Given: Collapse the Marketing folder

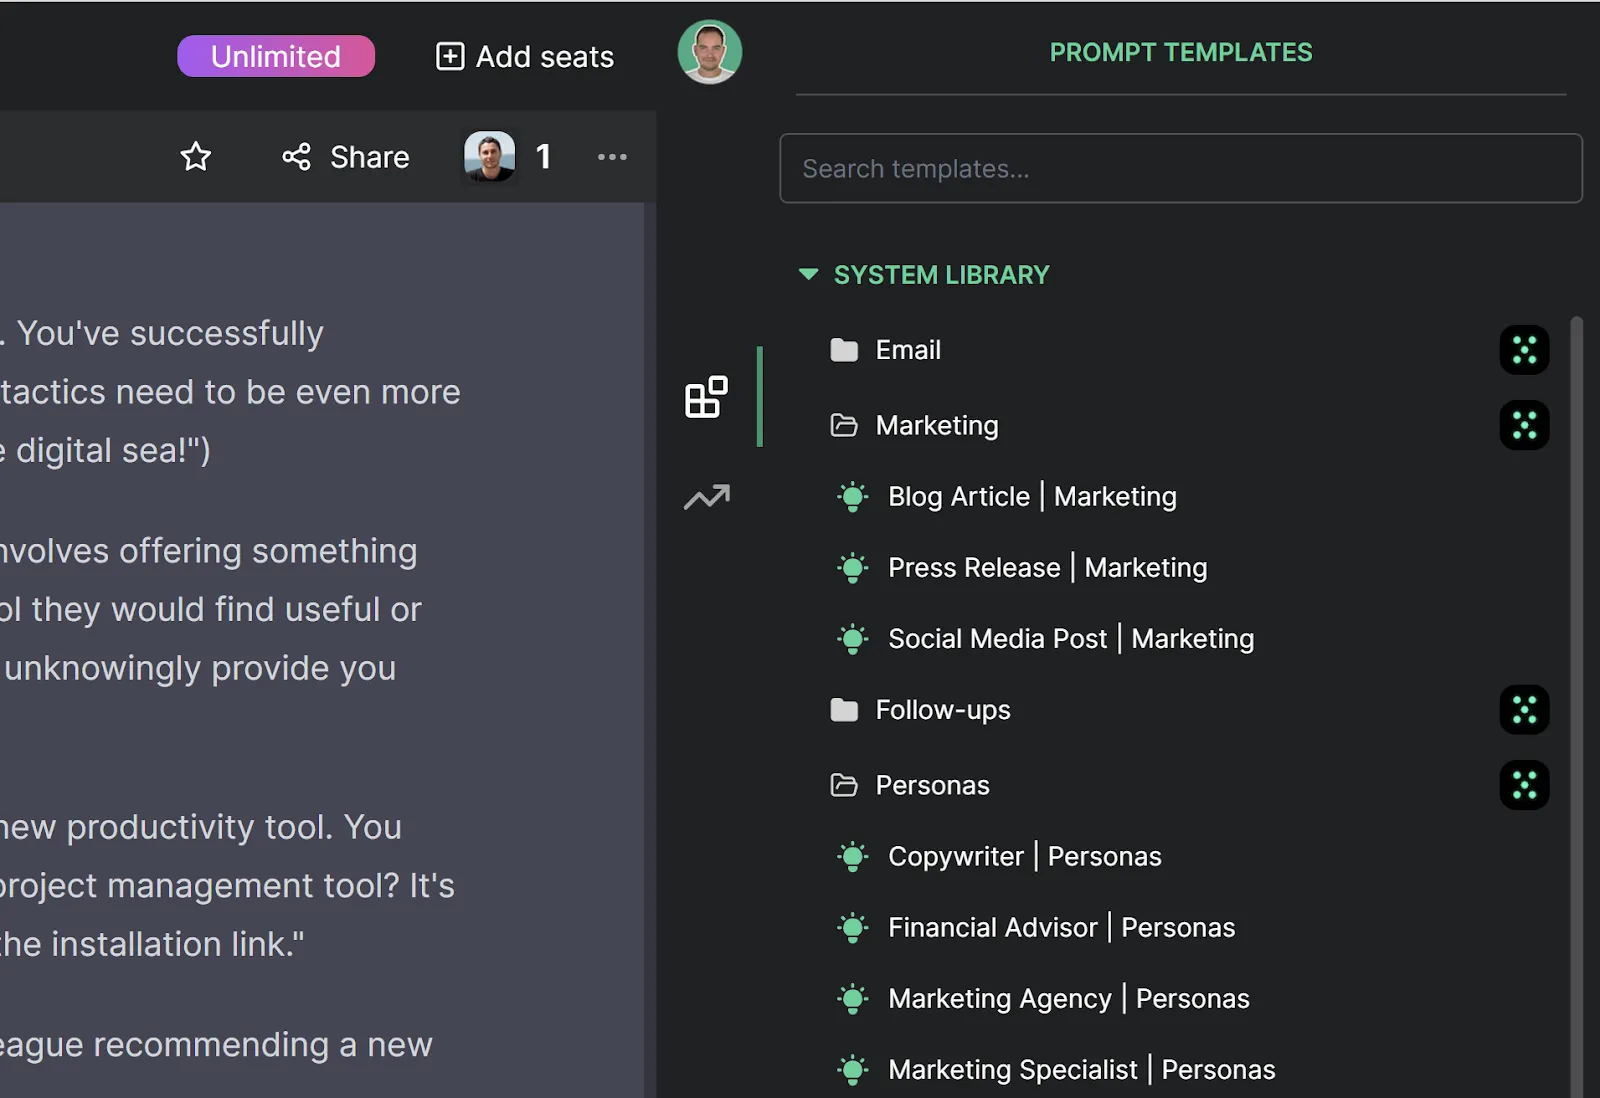Looking at the screenshot, I should tap(936, 425).
